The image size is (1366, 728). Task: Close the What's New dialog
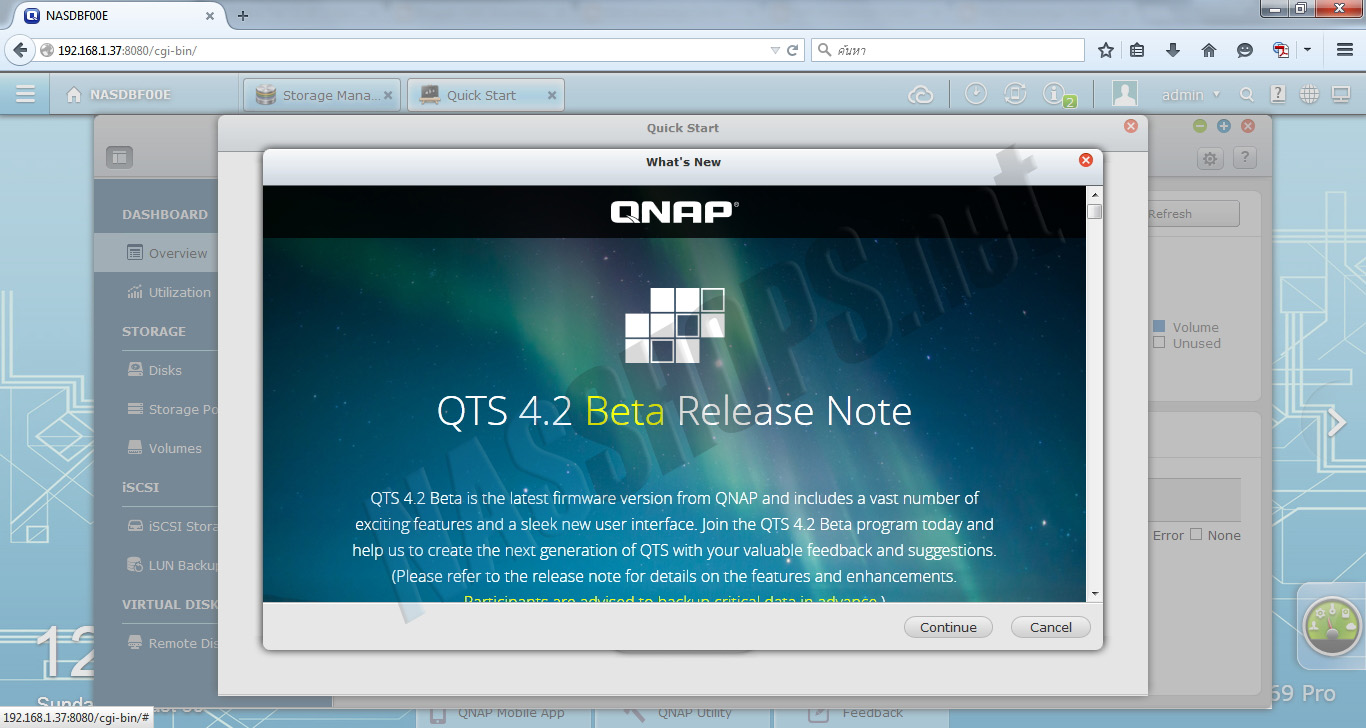tap(1085, 160)
